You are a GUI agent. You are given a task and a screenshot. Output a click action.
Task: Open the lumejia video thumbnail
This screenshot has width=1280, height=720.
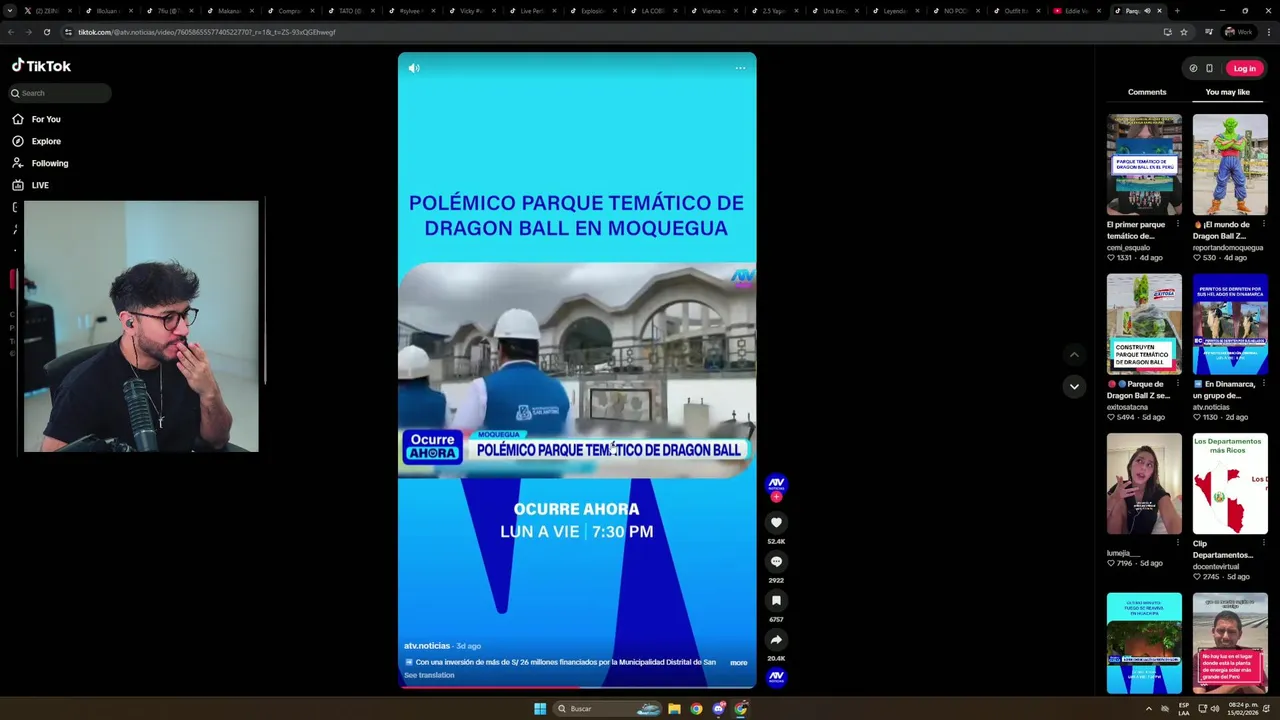point(1144,483)
